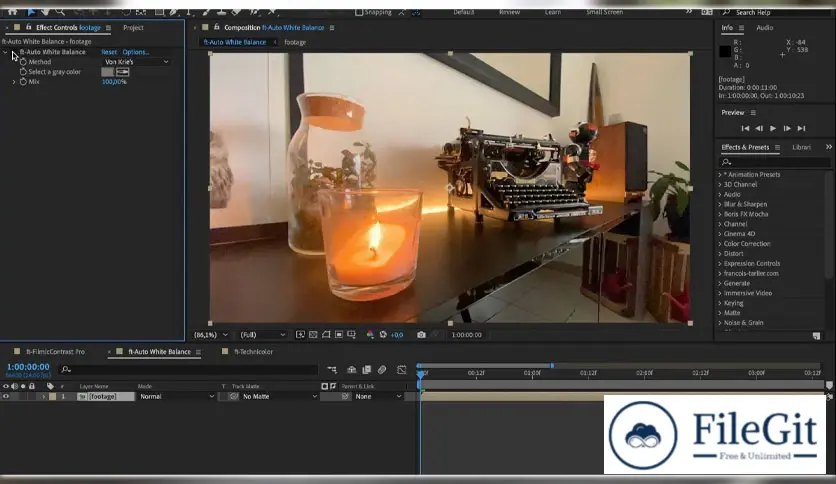
Task: Click the timeline search field
Action: 189,369
